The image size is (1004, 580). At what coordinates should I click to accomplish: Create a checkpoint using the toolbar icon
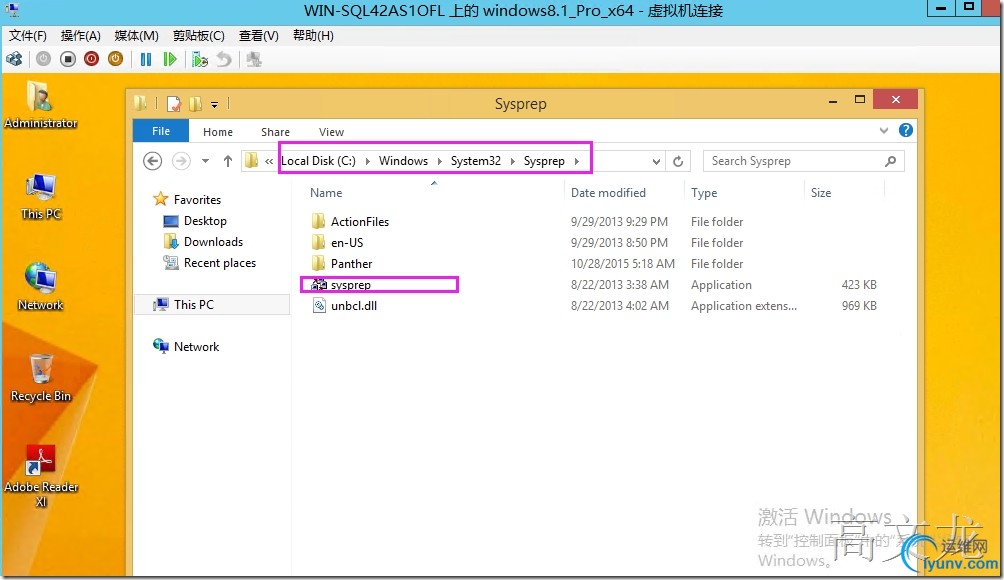(200, 60)
